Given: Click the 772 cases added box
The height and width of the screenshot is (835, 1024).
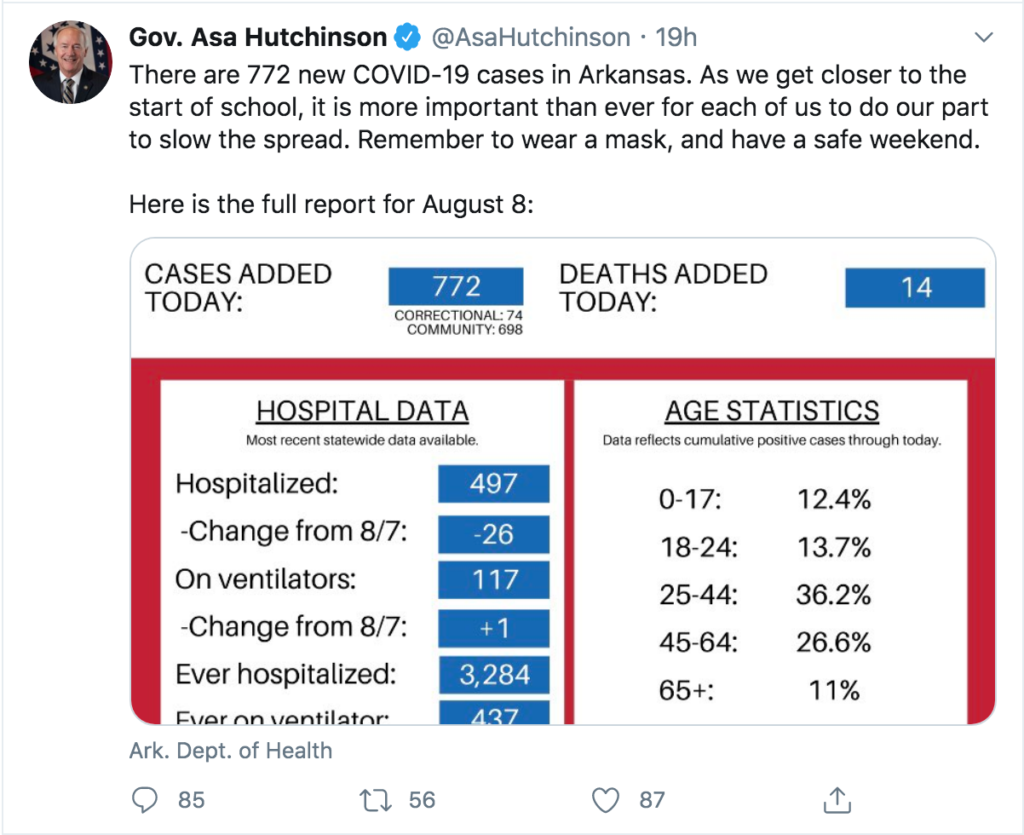Looking at the screenshot, I should 456,286.
